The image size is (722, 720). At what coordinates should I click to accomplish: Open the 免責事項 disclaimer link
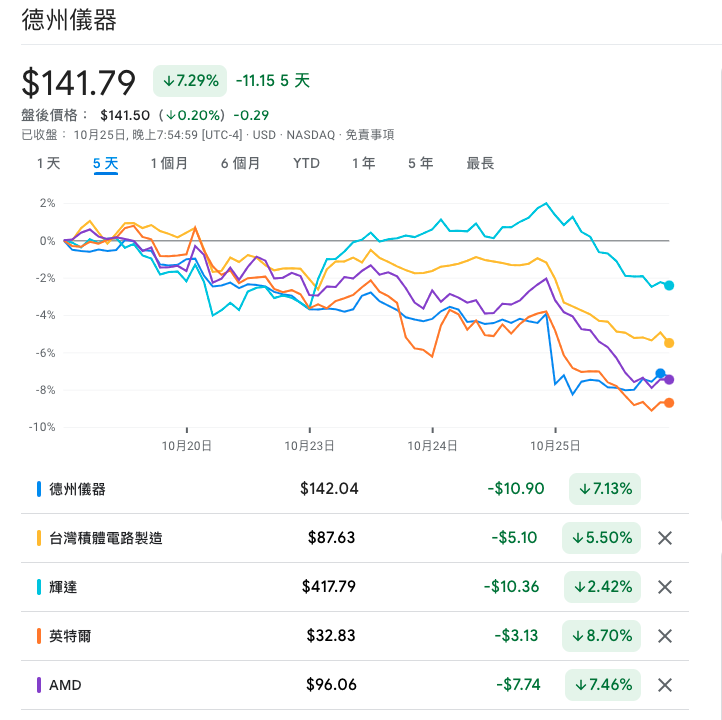pyautogui.click(x=370, y=135)
